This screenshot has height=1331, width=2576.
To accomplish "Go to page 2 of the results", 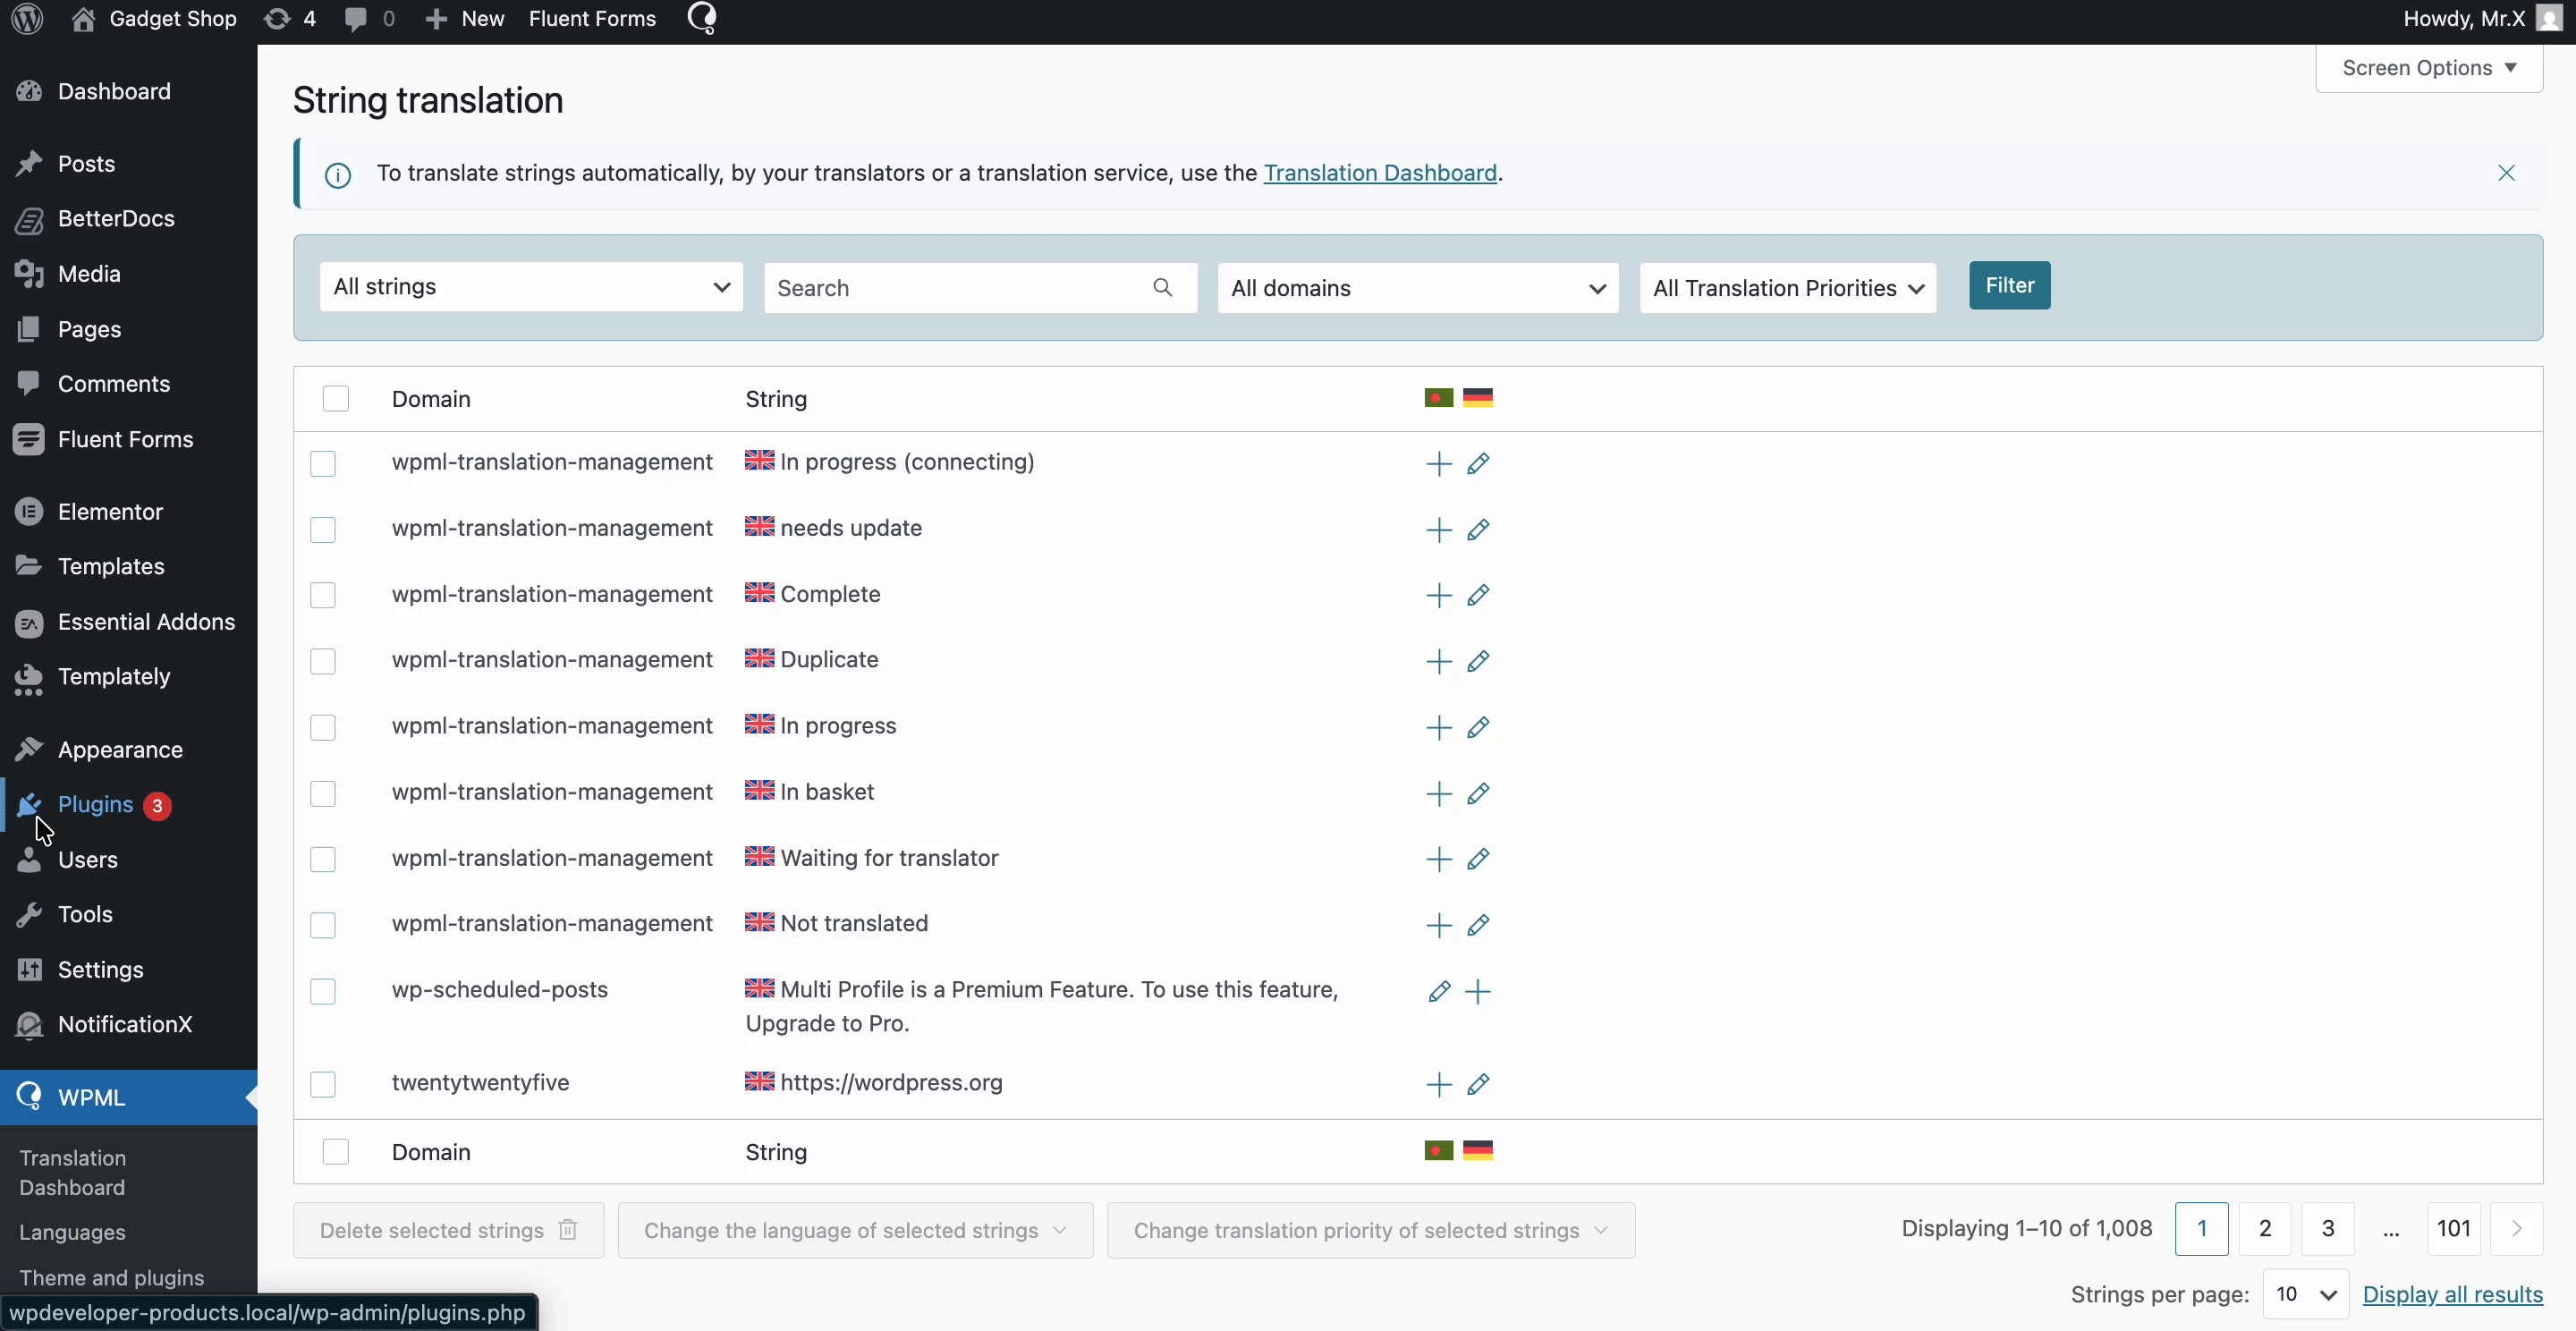I will 2265,1228.
